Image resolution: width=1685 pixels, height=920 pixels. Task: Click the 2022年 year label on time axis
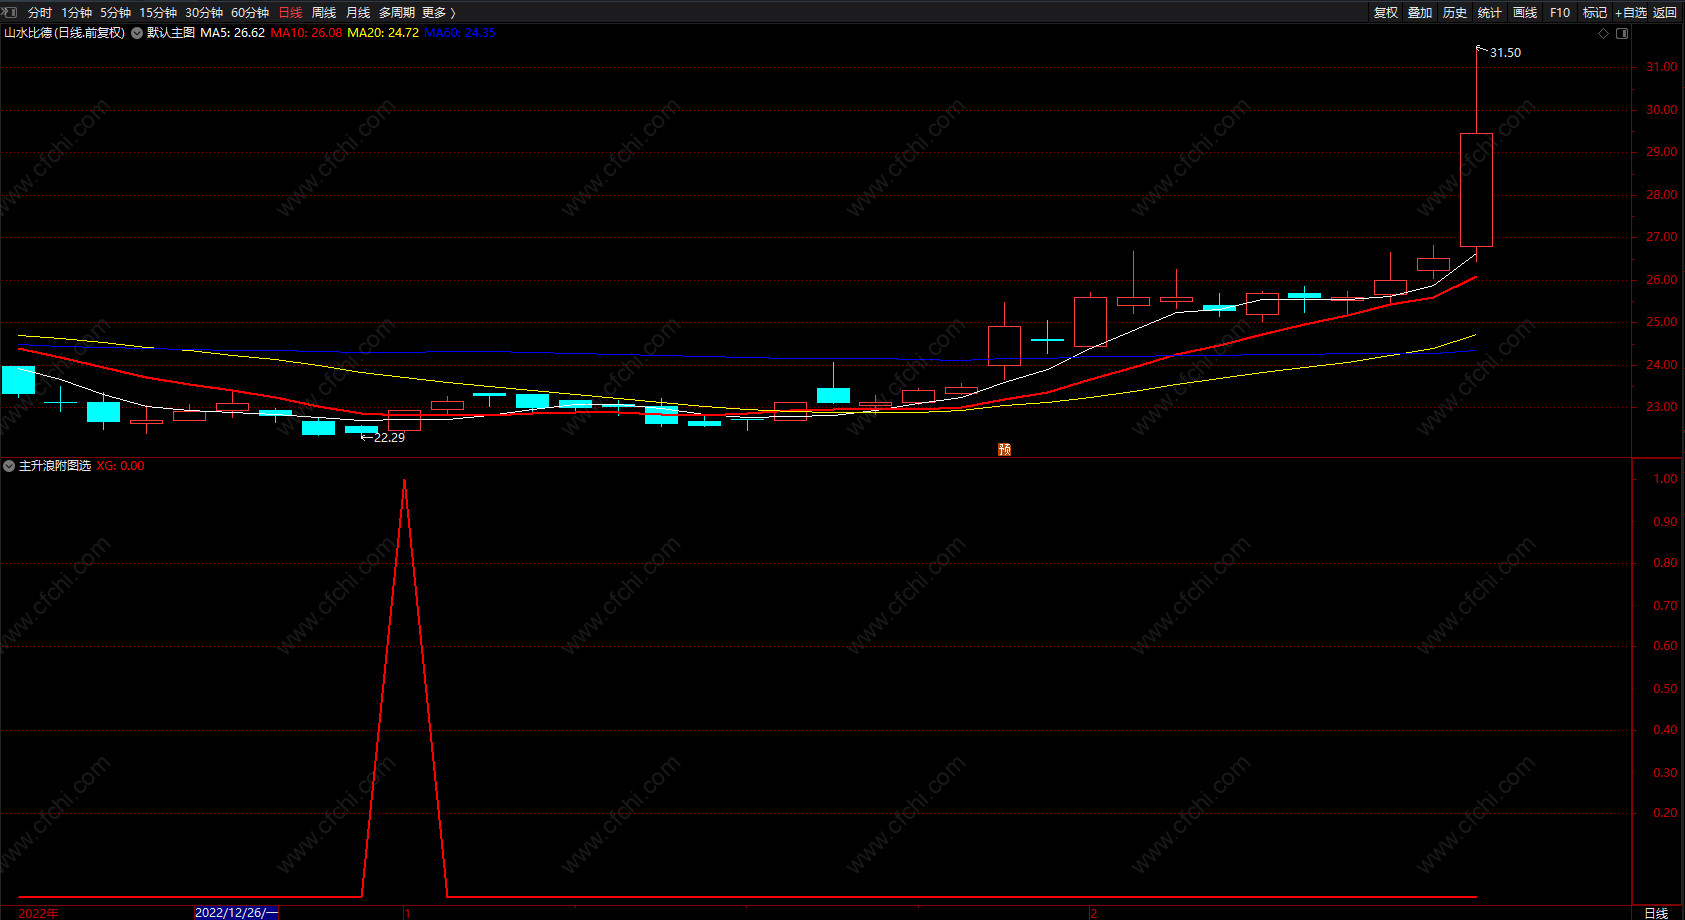tap(39, 913)
